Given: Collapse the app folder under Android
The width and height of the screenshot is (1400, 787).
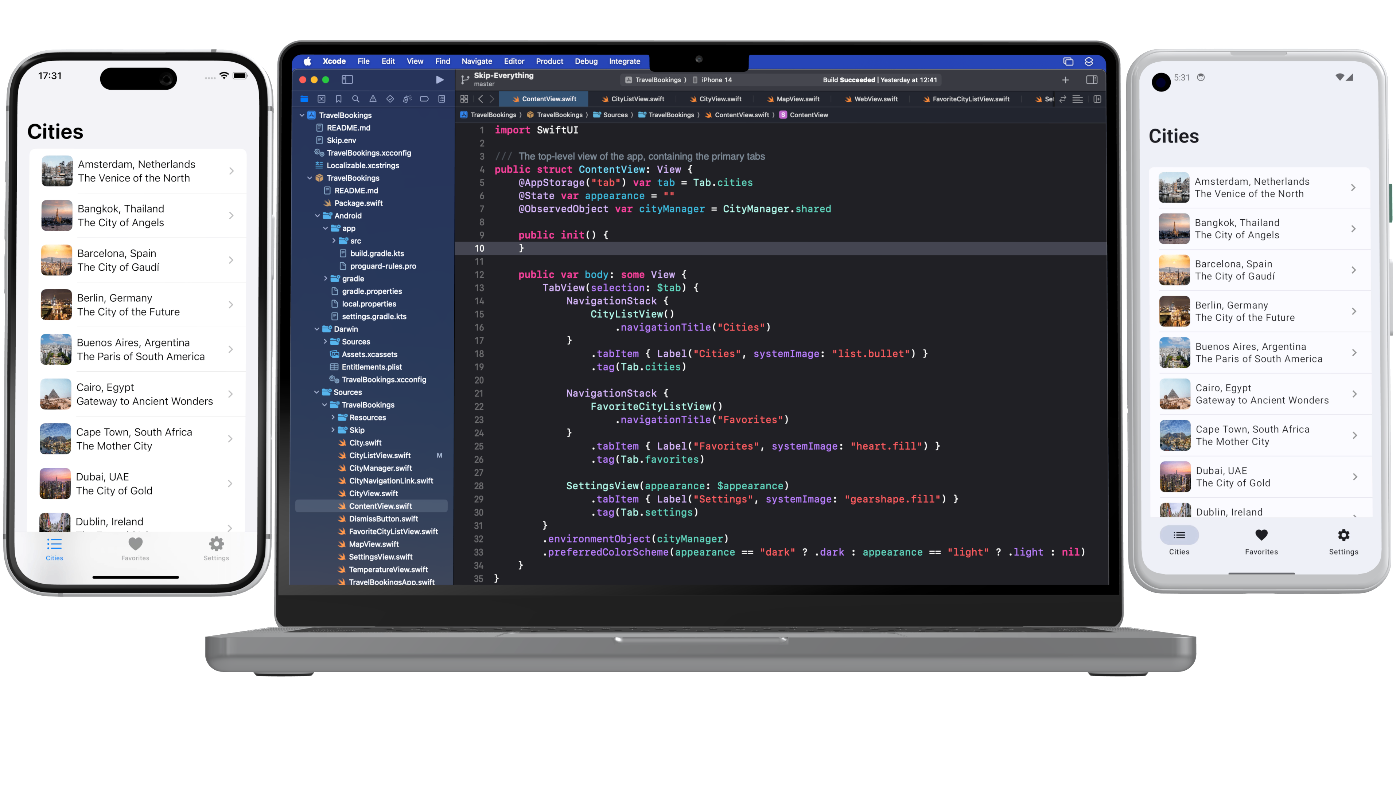Looking at the screenshot, I should pos(325,228).
